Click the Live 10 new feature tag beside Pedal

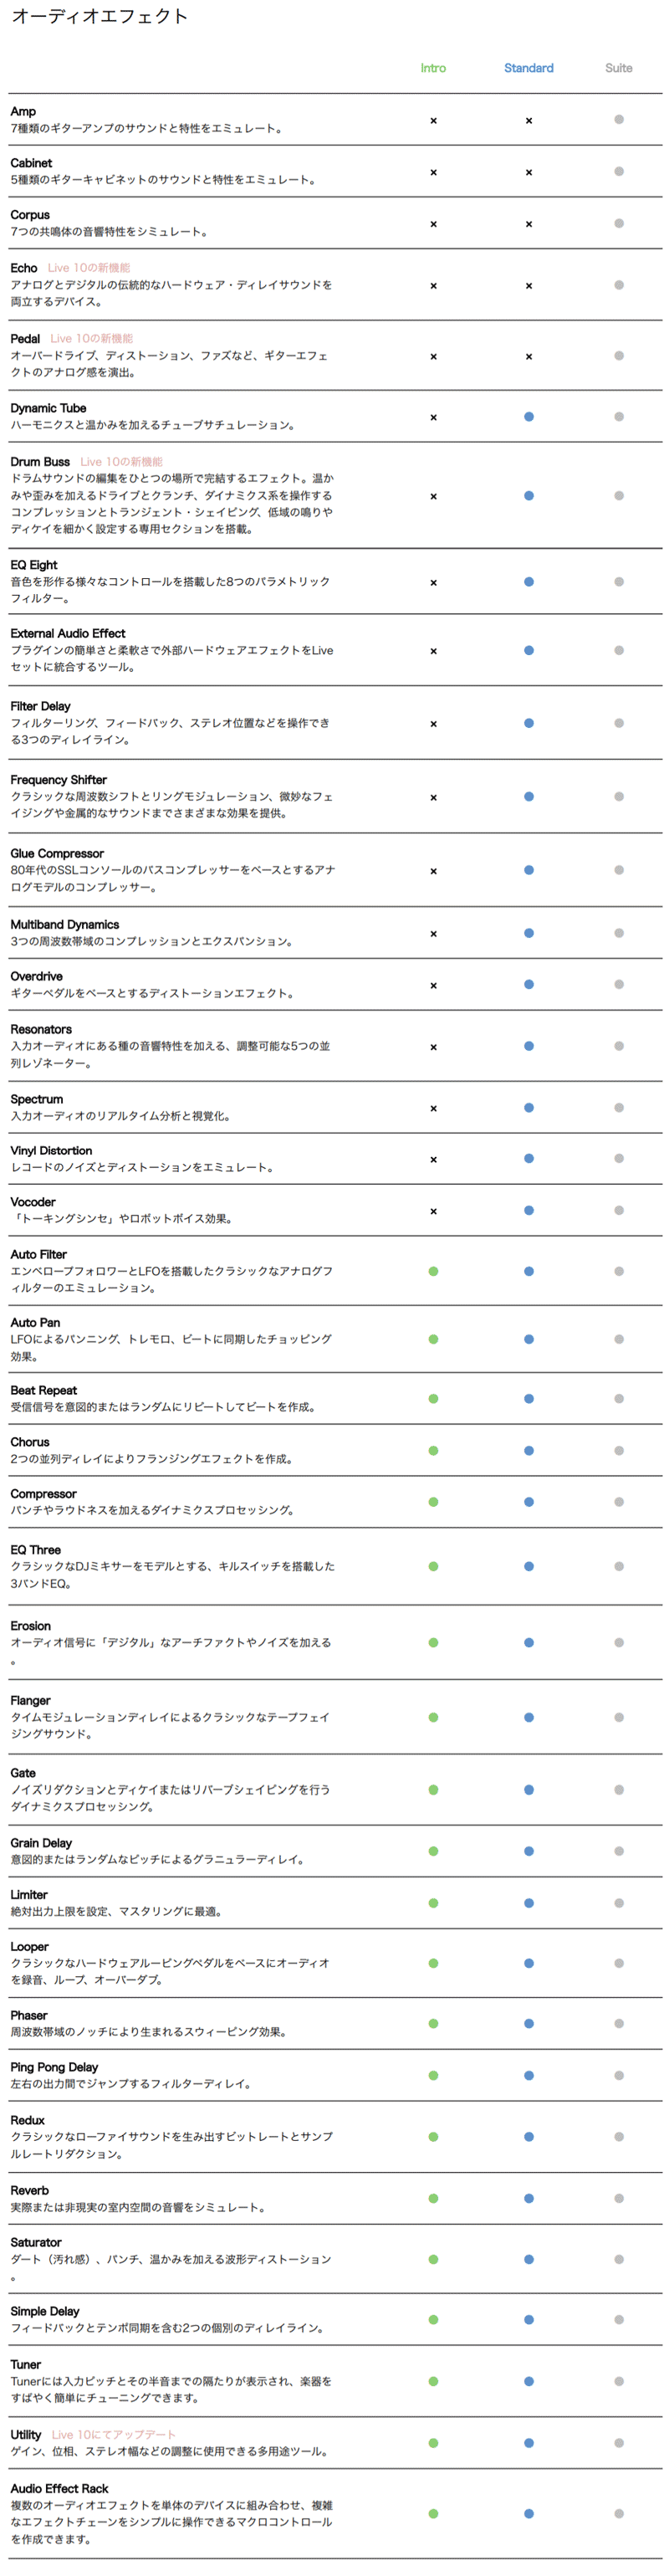pos(92,338)
